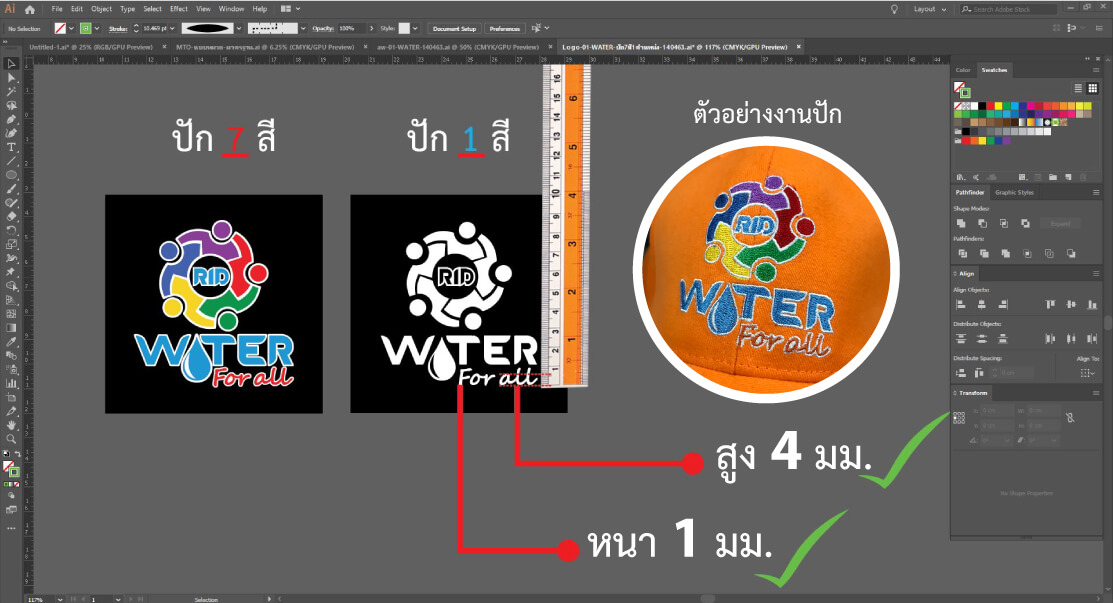Viewport: 1113px width, 603px height.
Task: Switch to aw-01-WATER-140463.ai document tab
Action: pos(458,47)
